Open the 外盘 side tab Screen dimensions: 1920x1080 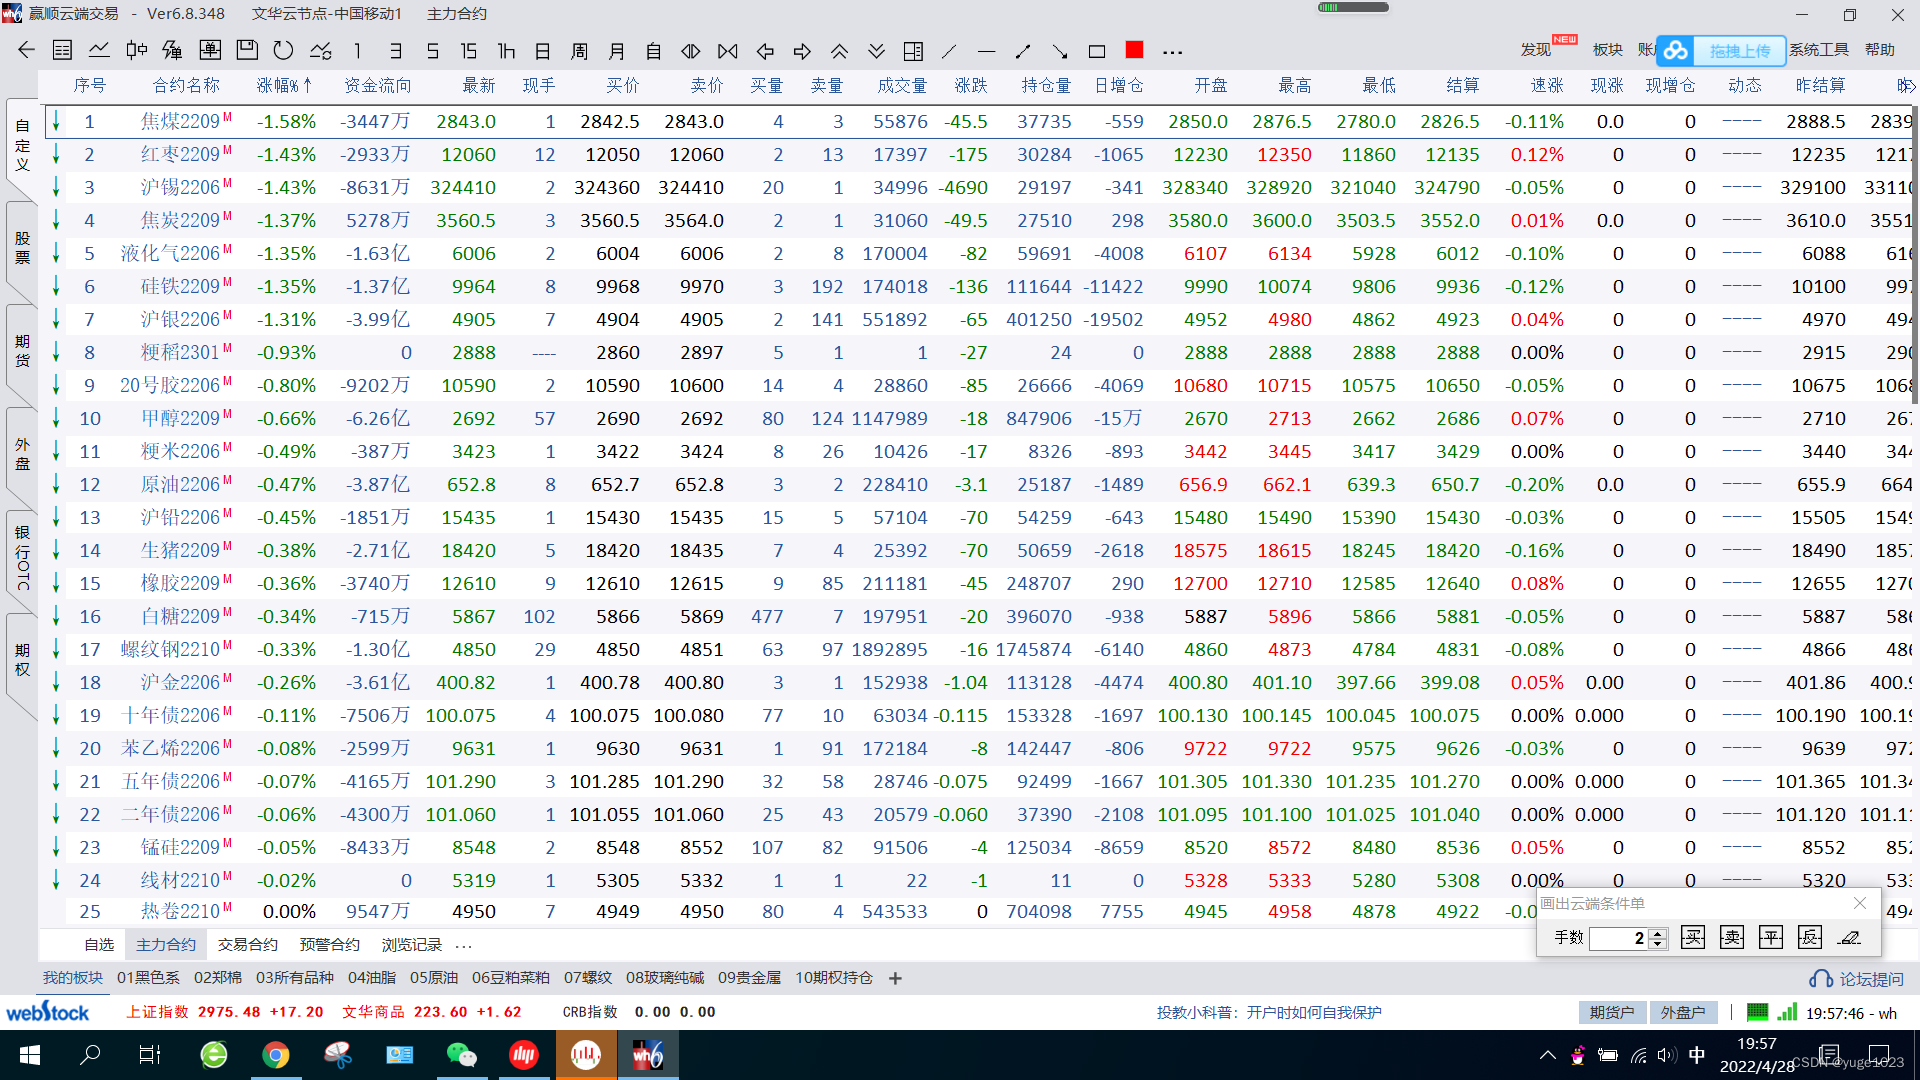[22, 453]
